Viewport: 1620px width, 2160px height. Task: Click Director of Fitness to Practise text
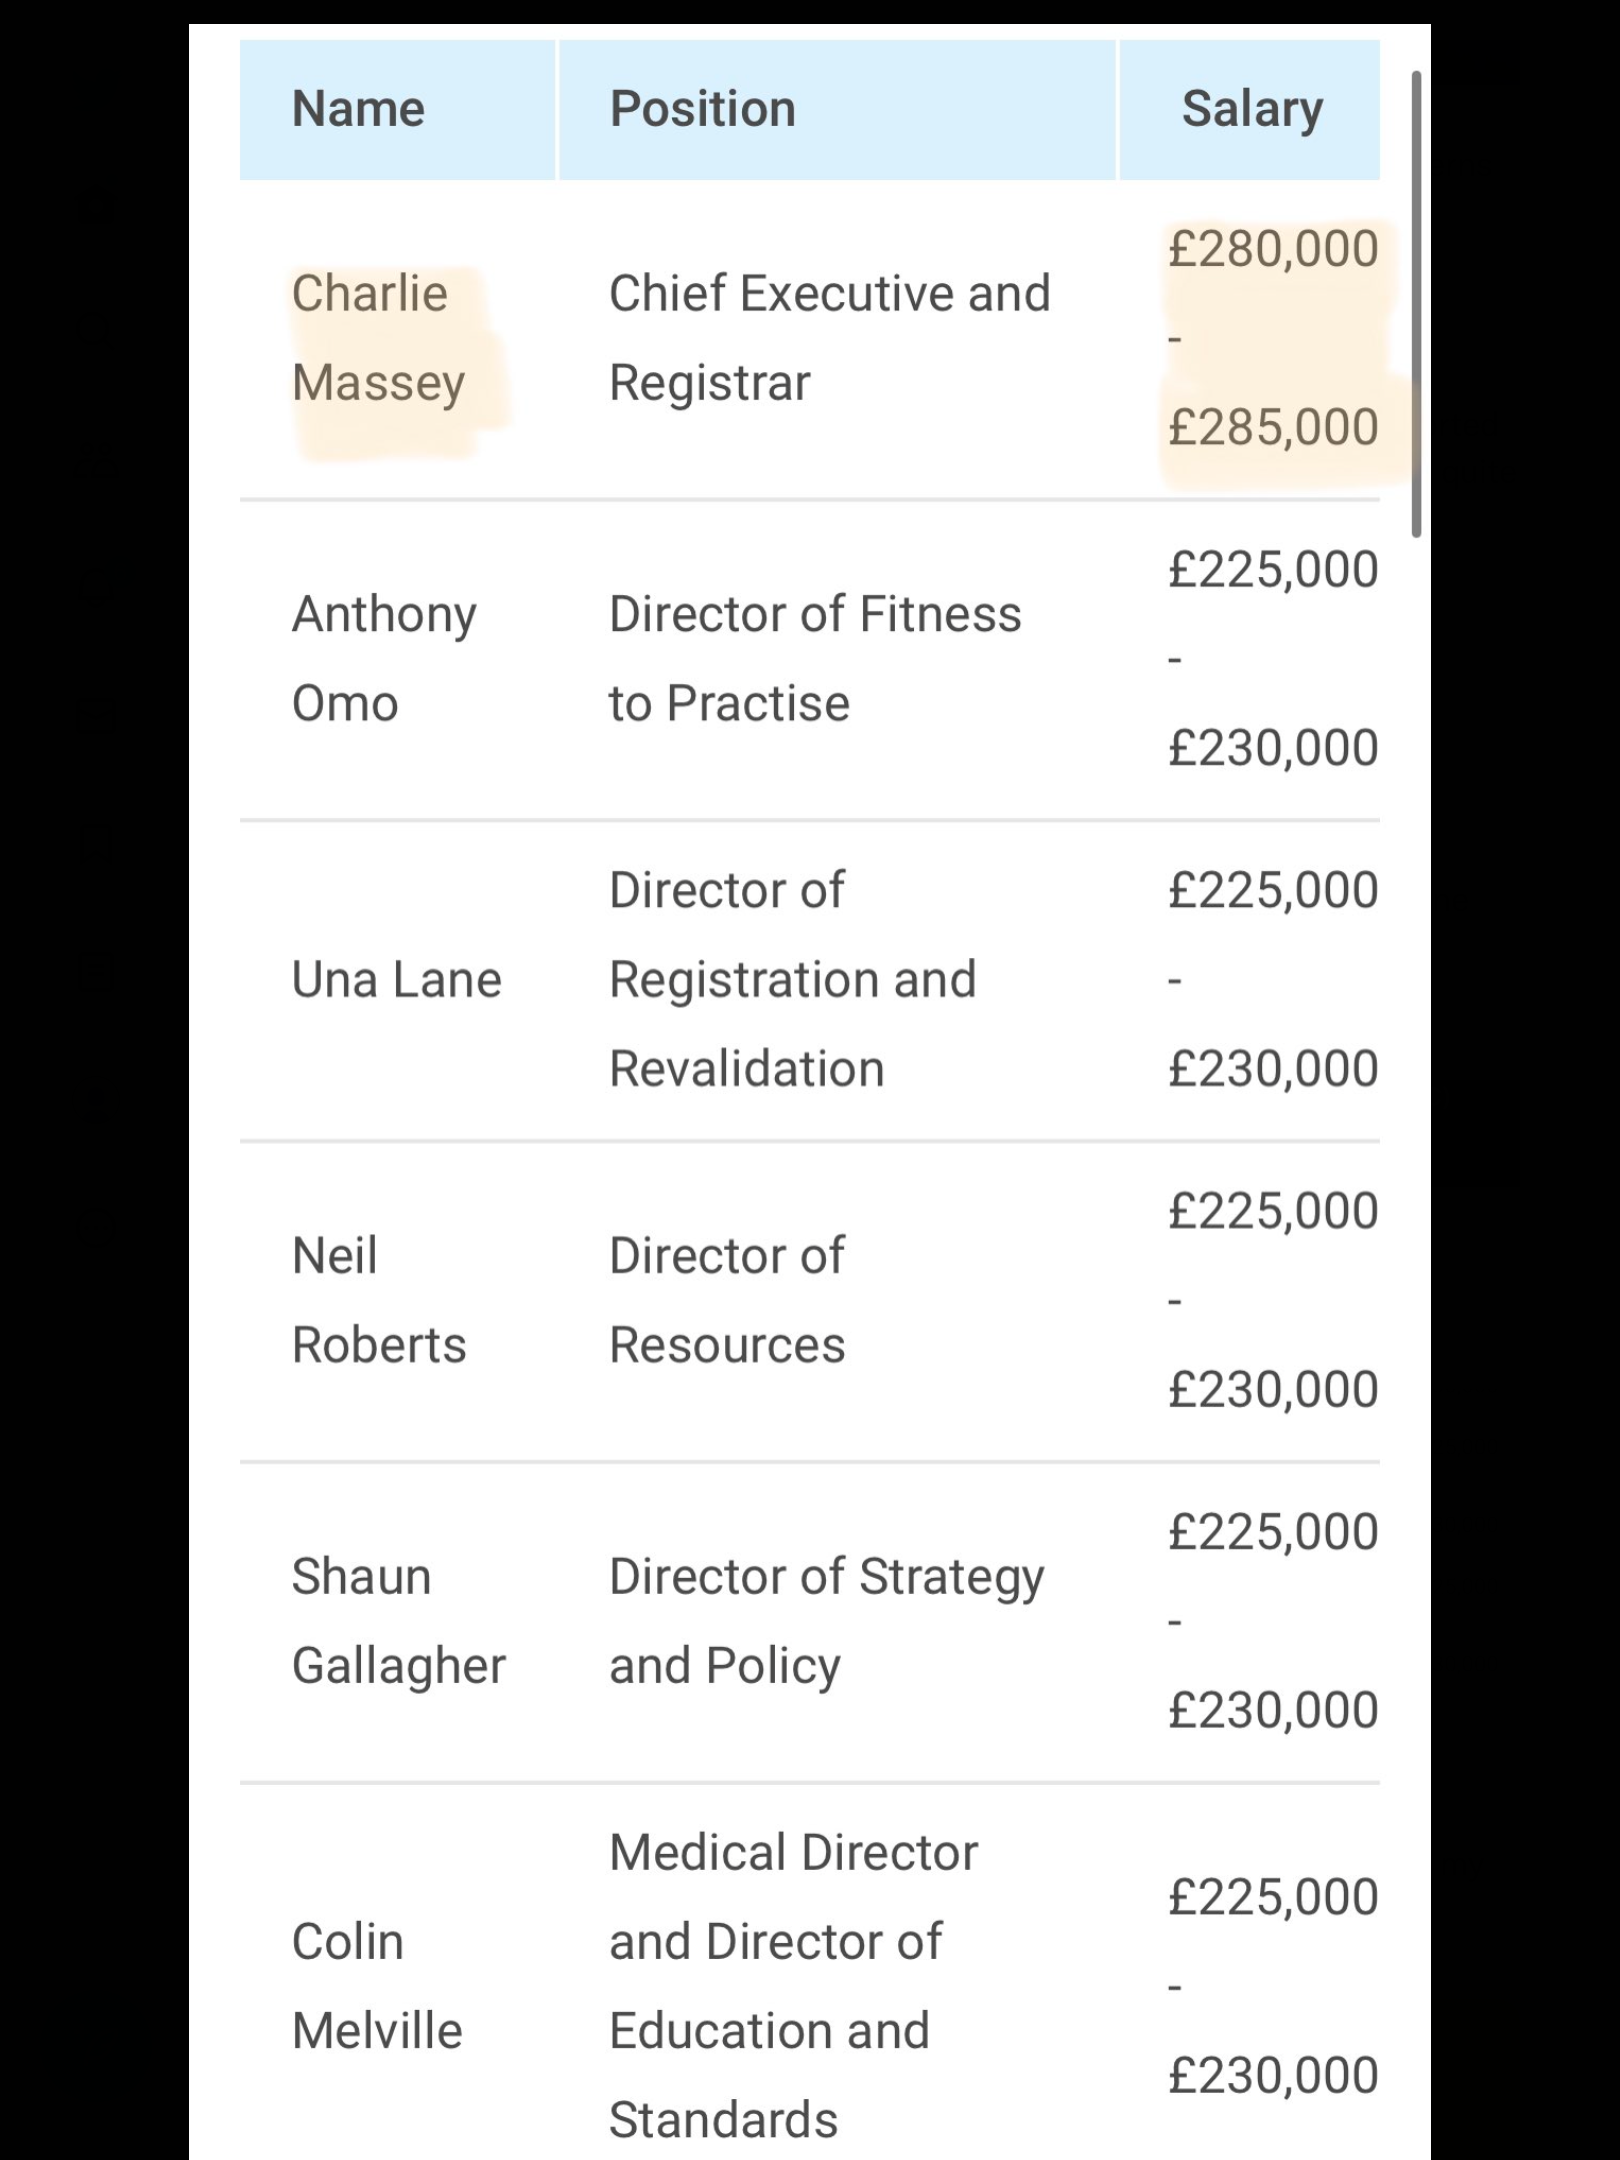(815, 658)
